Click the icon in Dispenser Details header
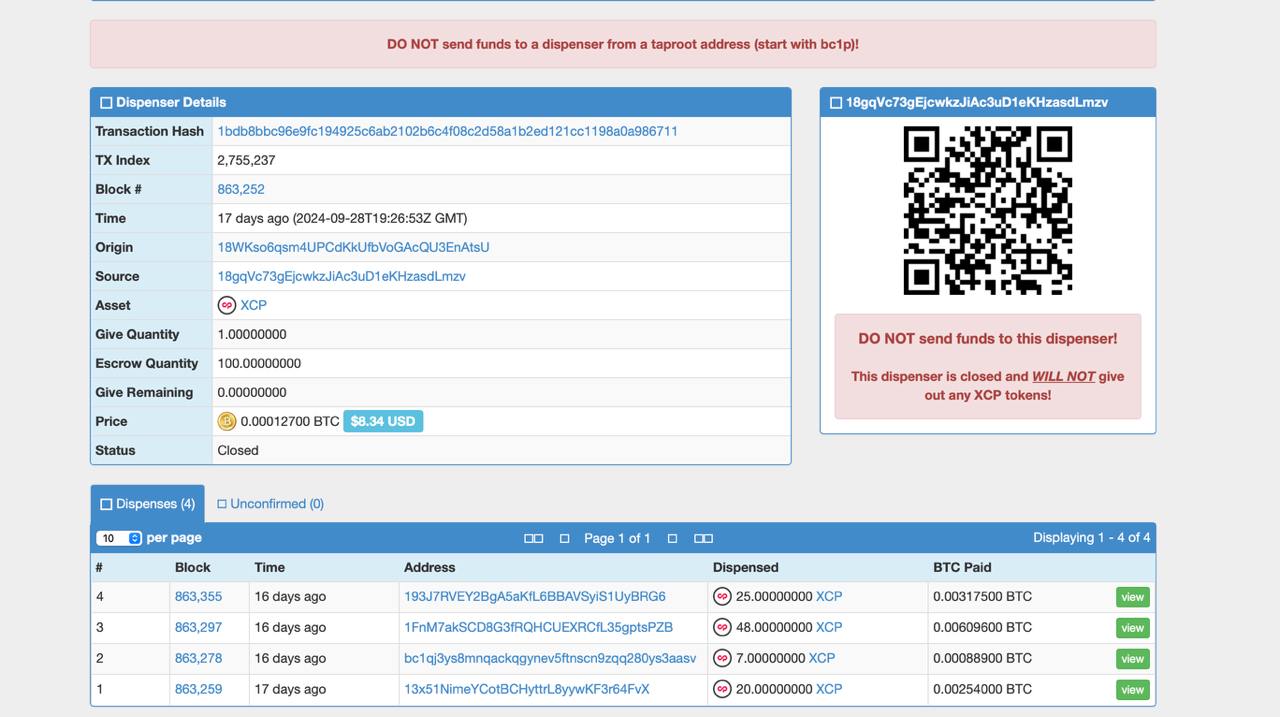The width and height of the screenshot is (1280, 717). [106, 102]
